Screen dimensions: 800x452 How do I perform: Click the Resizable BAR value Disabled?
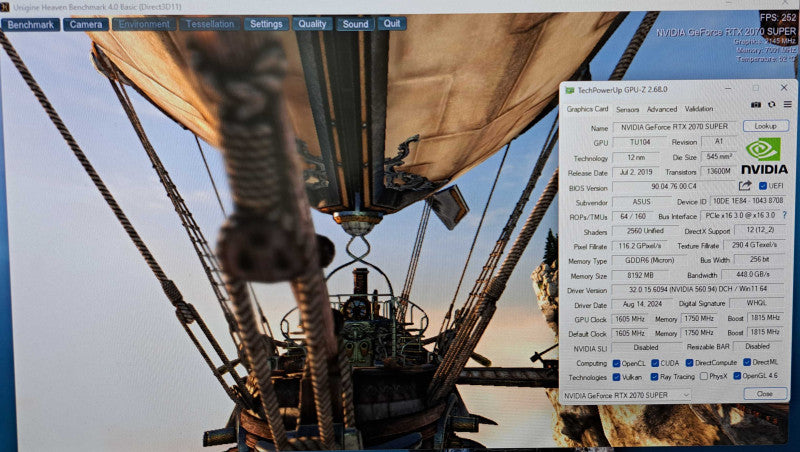758,346
